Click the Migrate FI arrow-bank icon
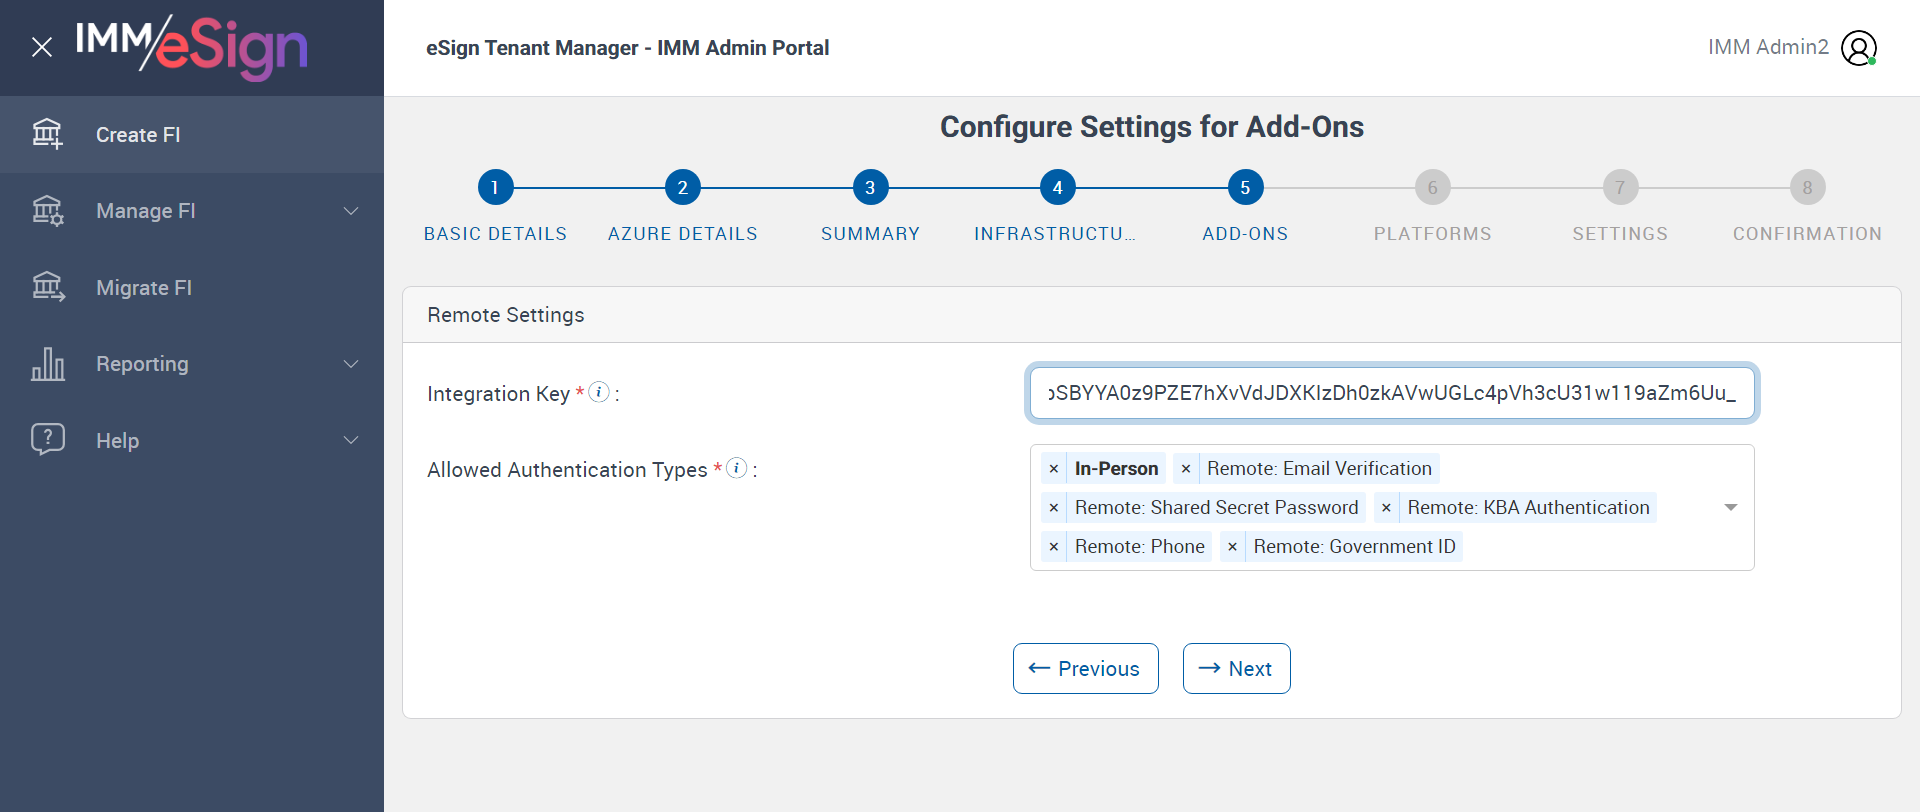 [47, 288]
